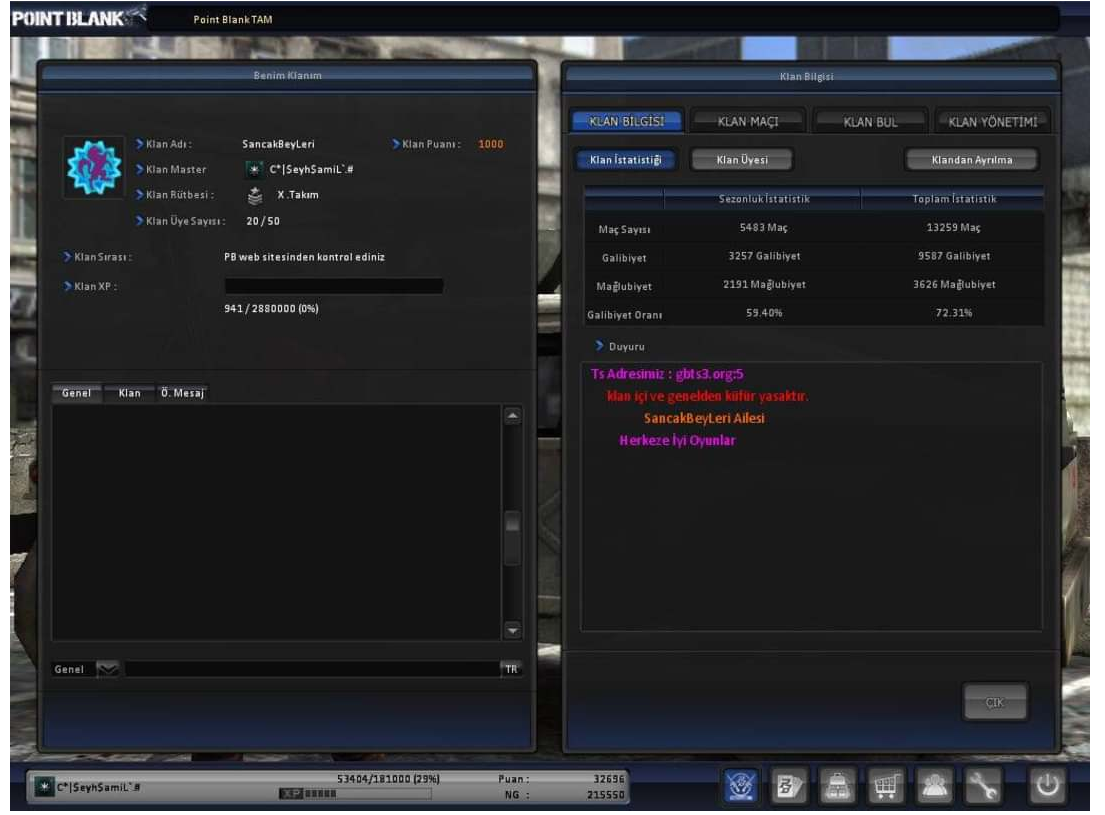
Task: Click the 9587 Galibiyet cell
Action: pyautogui.click(x=953, y=256)
